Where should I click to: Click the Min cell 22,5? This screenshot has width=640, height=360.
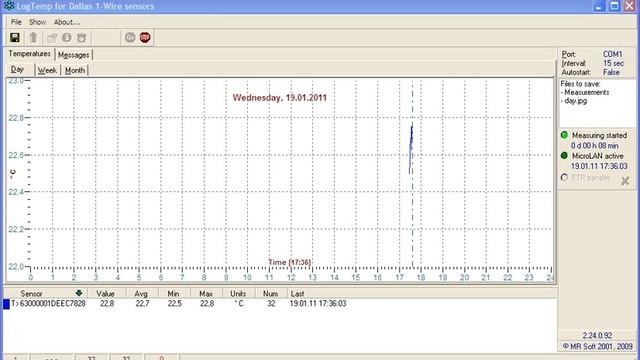click(x=174, y=304)
